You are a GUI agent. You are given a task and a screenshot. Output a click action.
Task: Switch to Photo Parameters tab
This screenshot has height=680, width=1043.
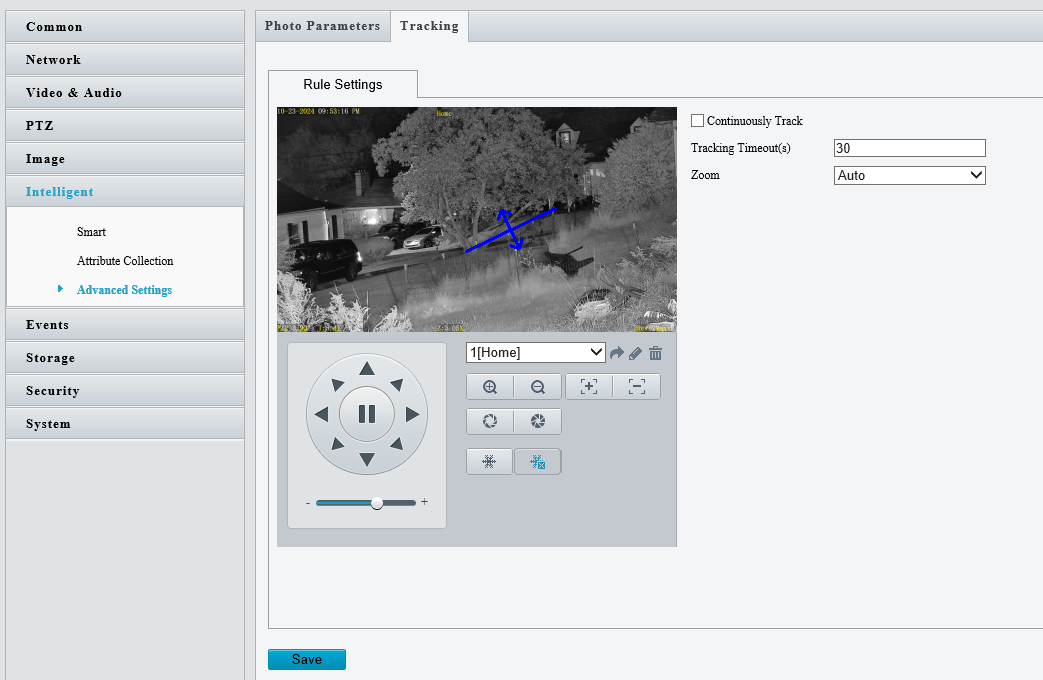click(x=323, y=26)
